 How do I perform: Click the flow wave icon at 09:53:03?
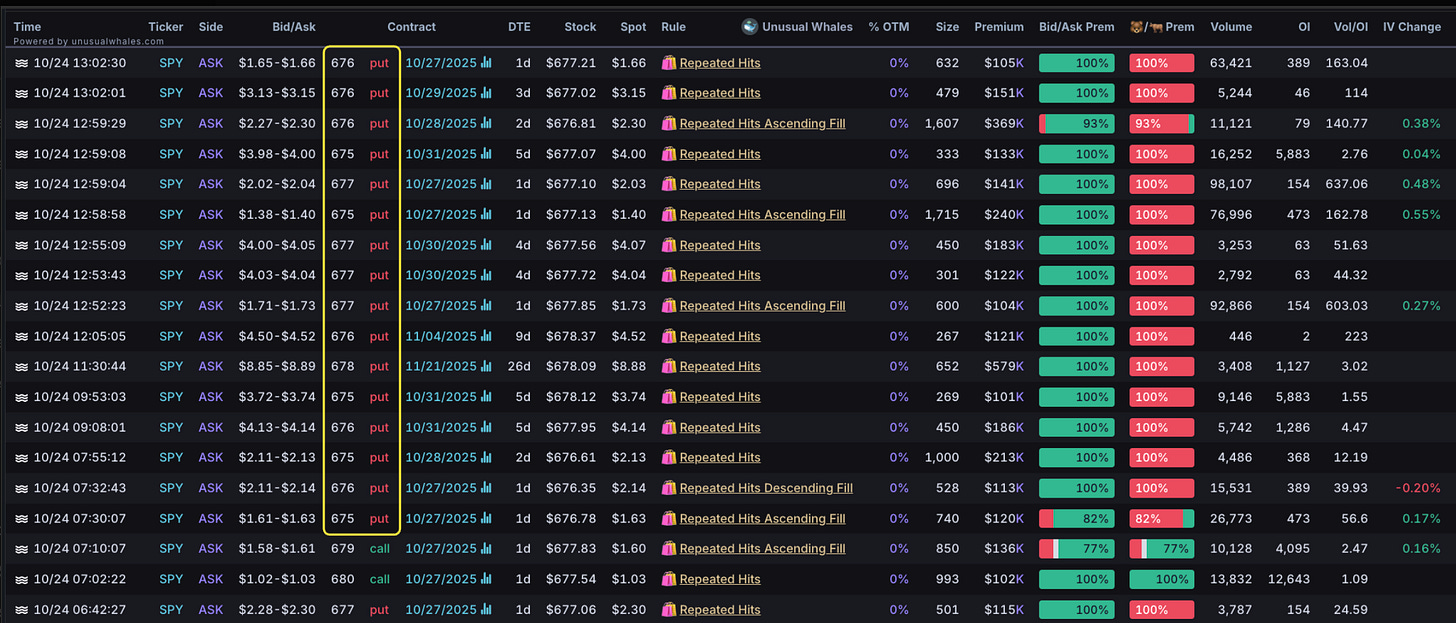point(20,397)
